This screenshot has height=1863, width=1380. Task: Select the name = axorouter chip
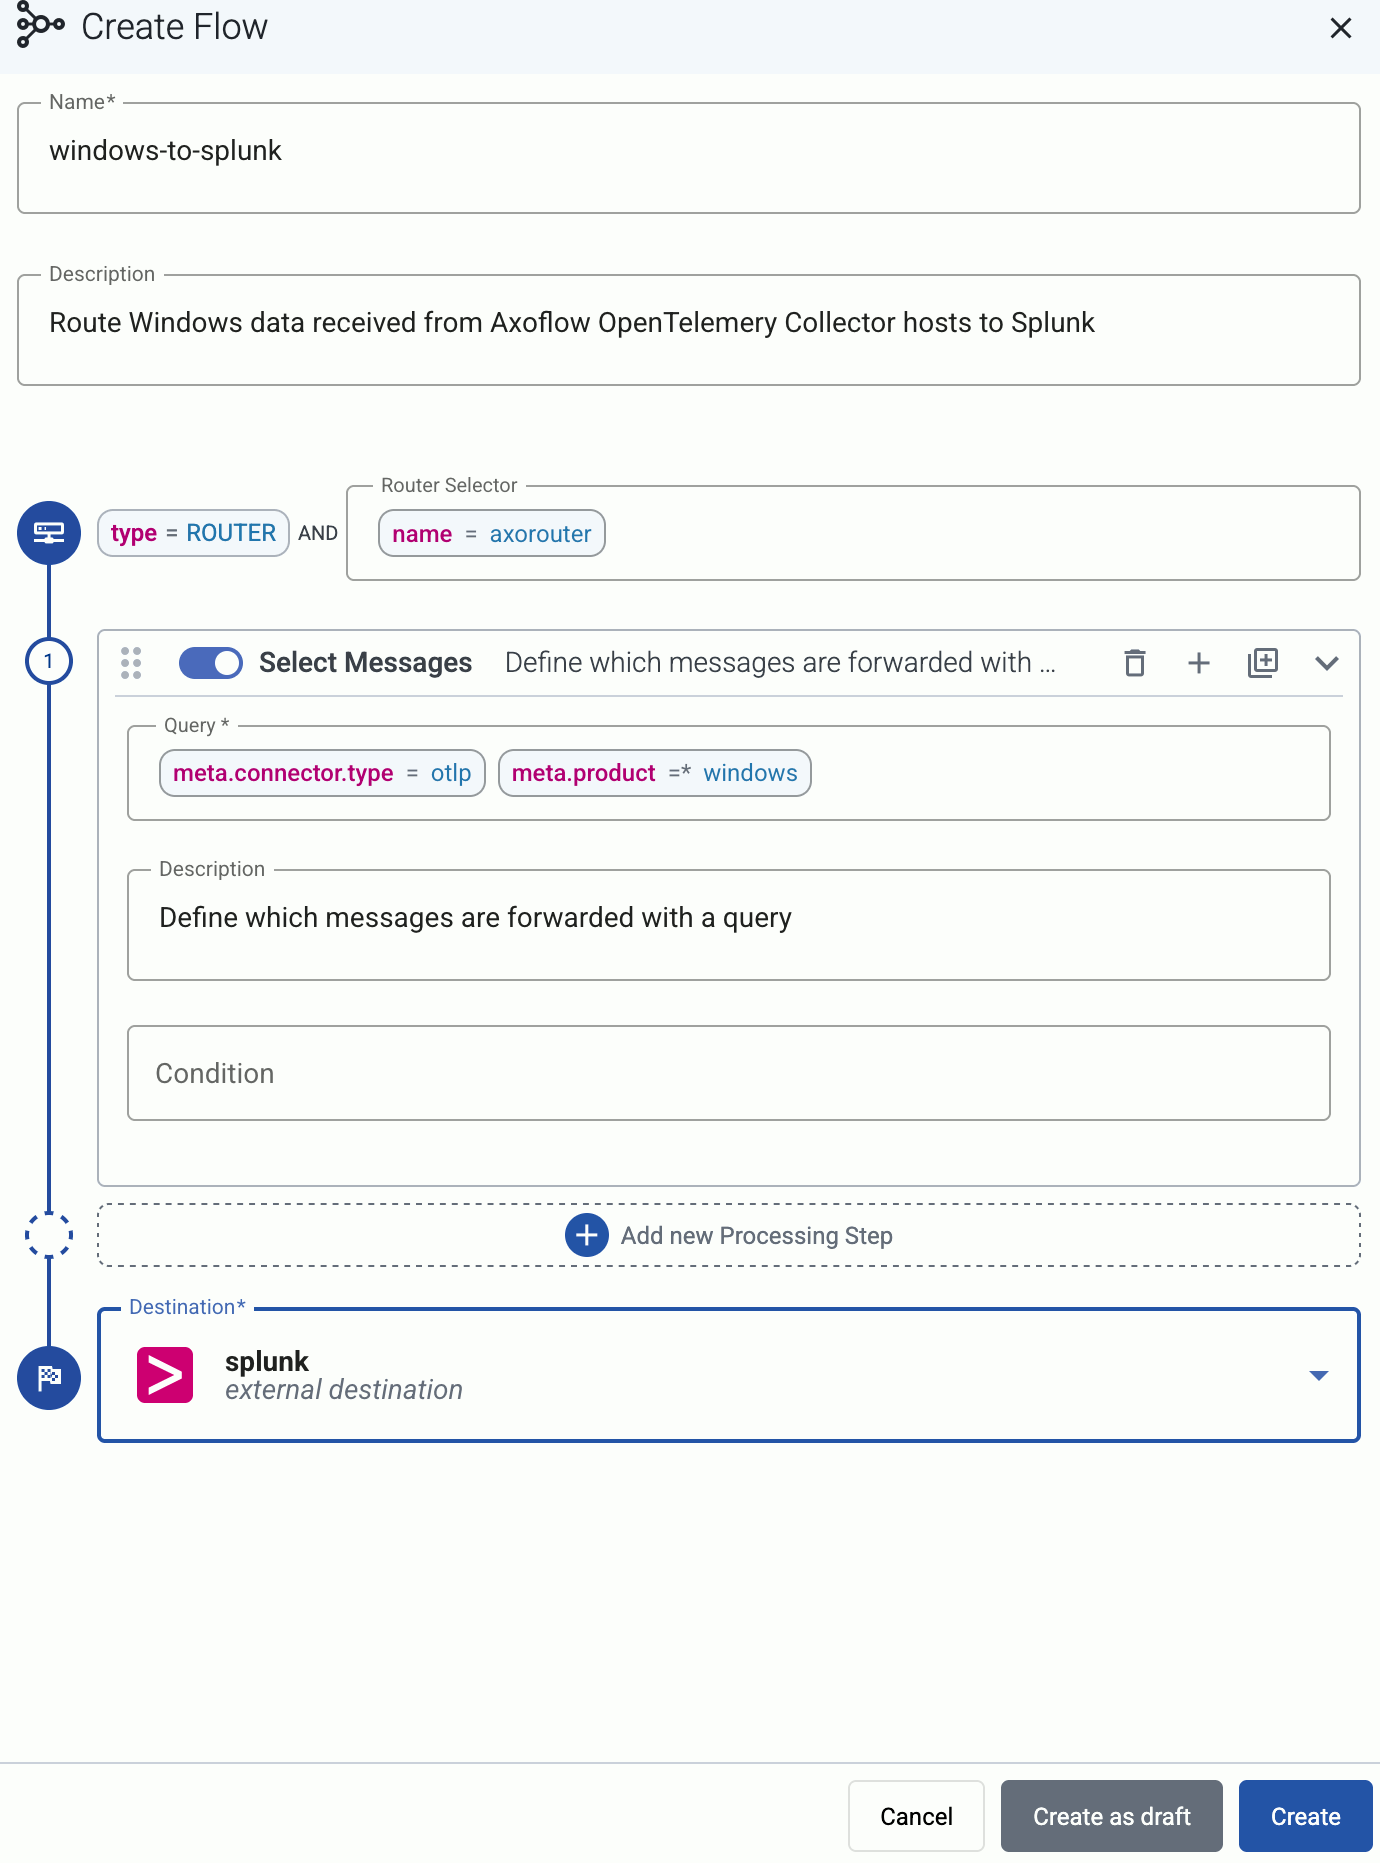492,533
